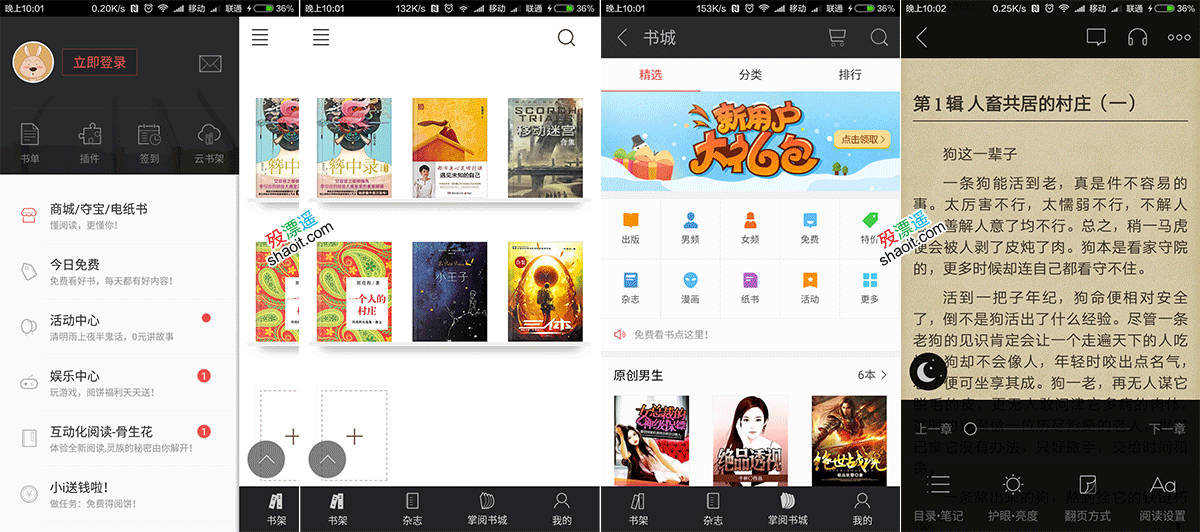
Task: Open the 小王子 book cover
Action: tap(449, 291)
